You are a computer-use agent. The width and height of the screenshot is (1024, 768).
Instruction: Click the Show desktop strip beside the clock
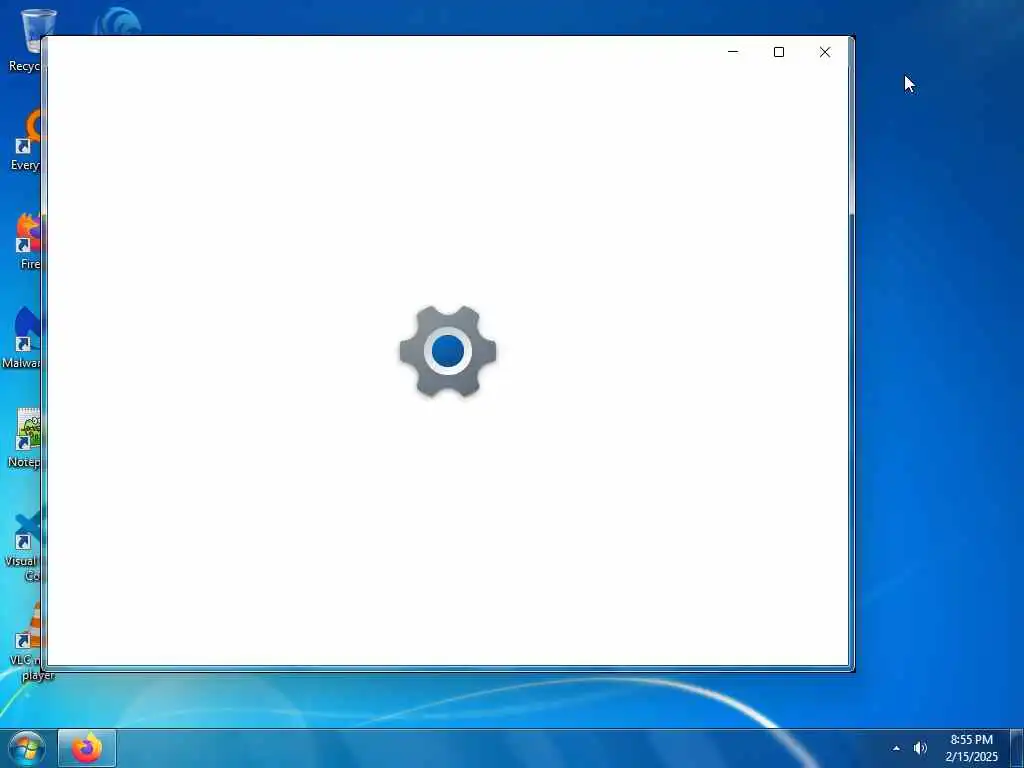coord(1017,748)
